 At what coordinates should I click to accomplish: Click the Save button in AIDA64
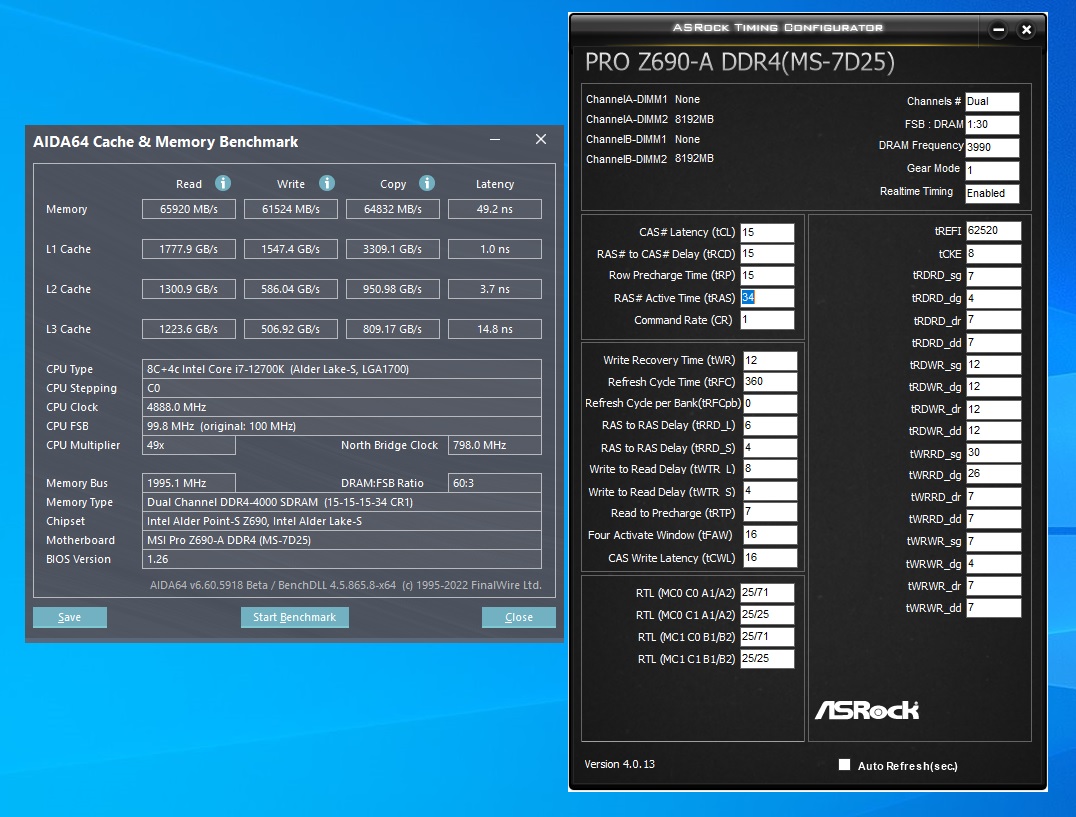coord(69,617)
